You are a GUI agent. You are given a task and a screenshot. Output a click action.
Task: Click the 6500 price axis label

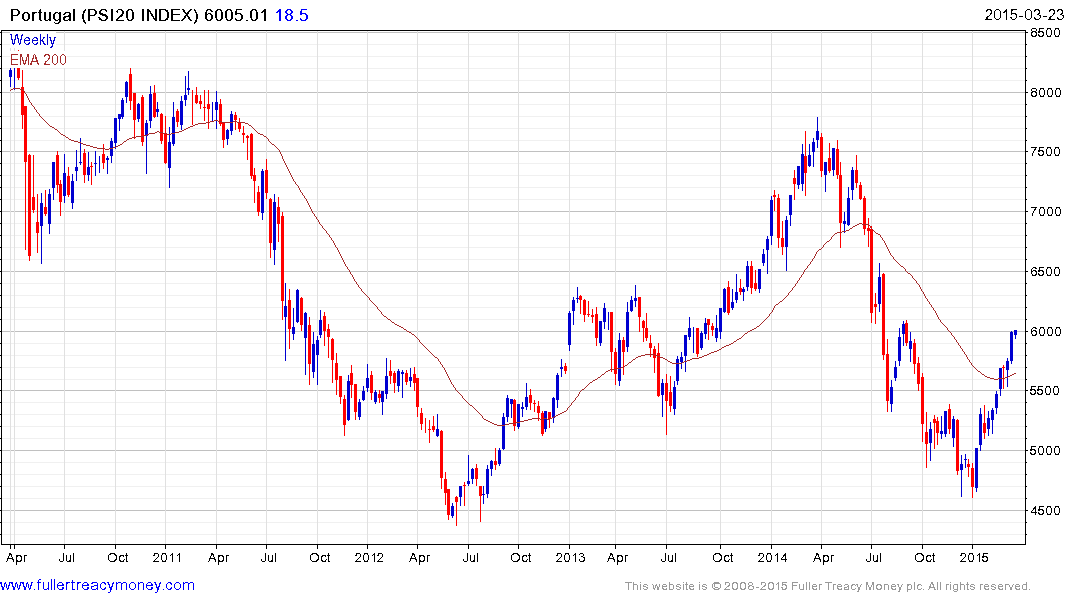[x=1046, y=272]
